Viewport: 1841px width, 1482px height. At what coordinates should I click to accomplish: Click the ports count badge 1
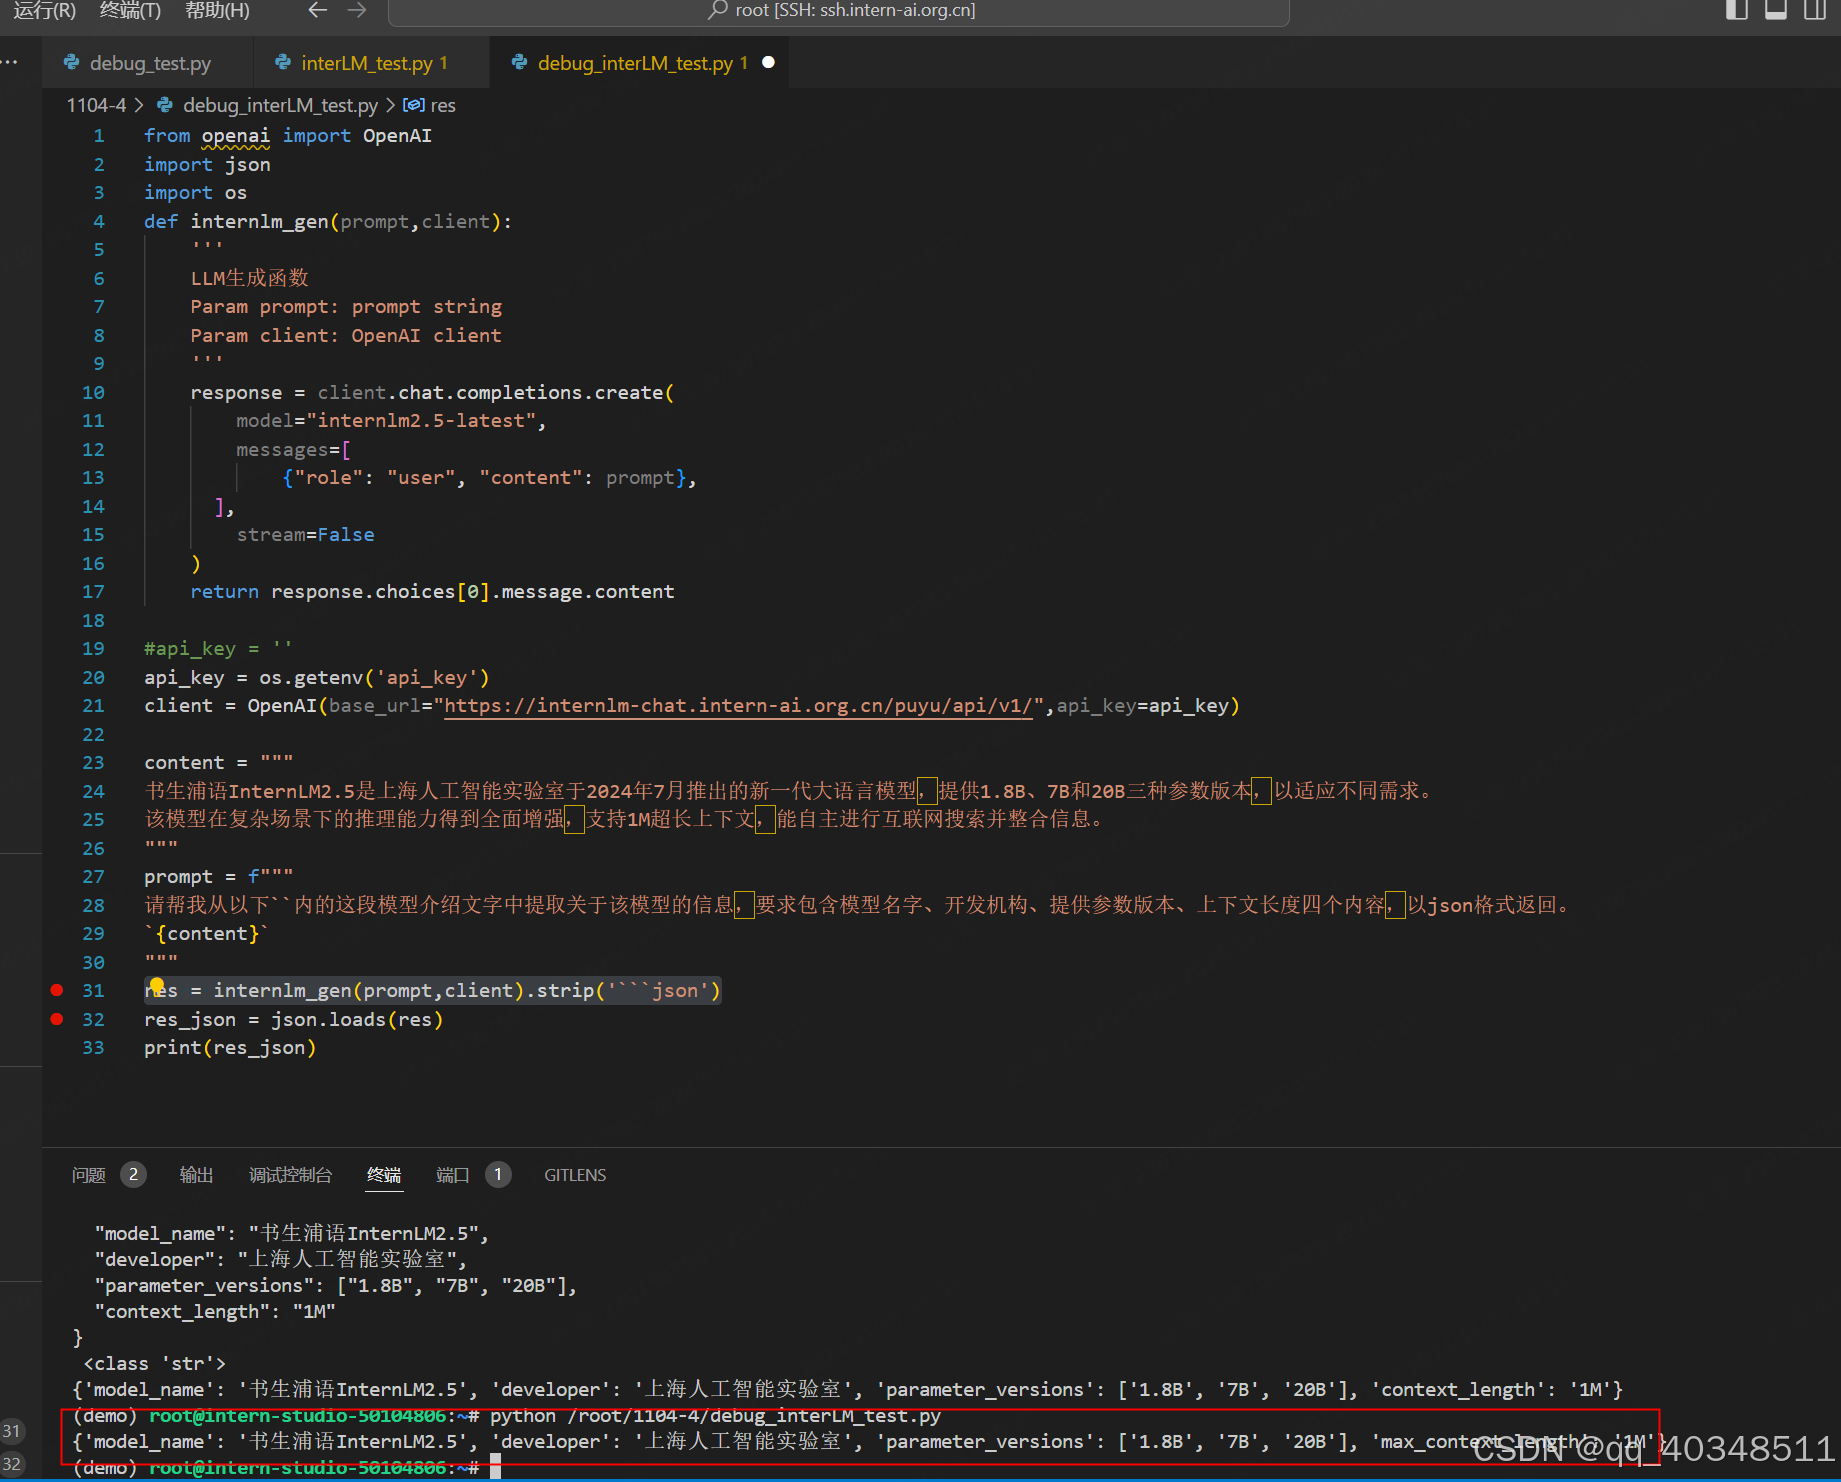[498, 1174]
